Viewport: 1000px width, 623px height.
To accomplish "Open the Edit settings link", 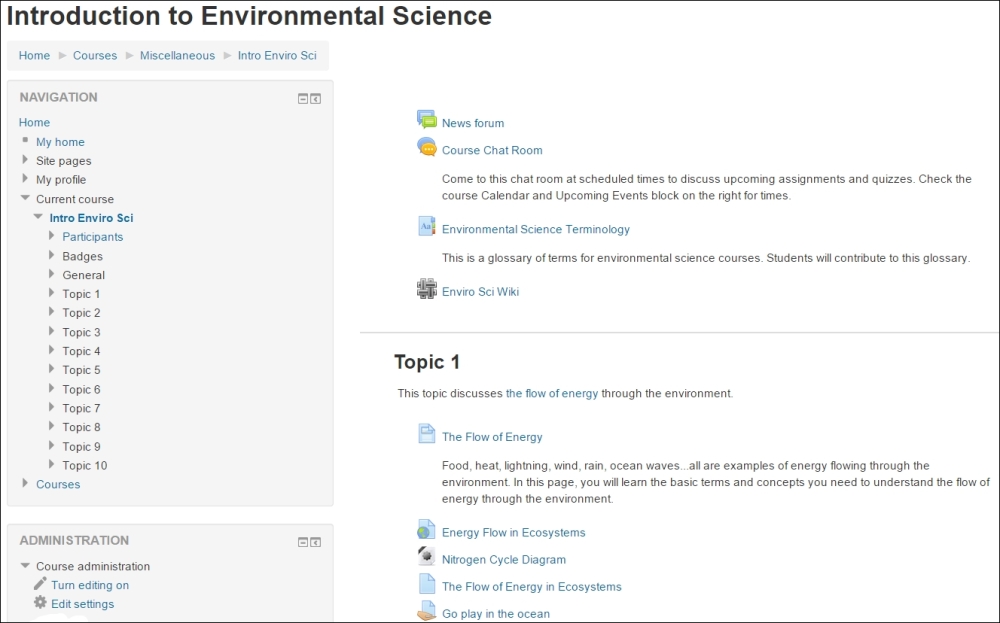I will pos(82,604).
